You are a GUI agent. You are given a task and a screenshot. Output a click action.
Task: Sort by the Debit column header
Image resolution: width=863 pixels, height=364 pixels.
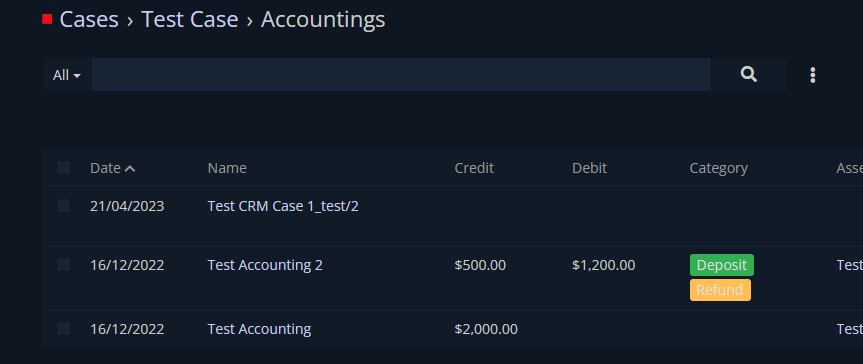coord(589,168)
